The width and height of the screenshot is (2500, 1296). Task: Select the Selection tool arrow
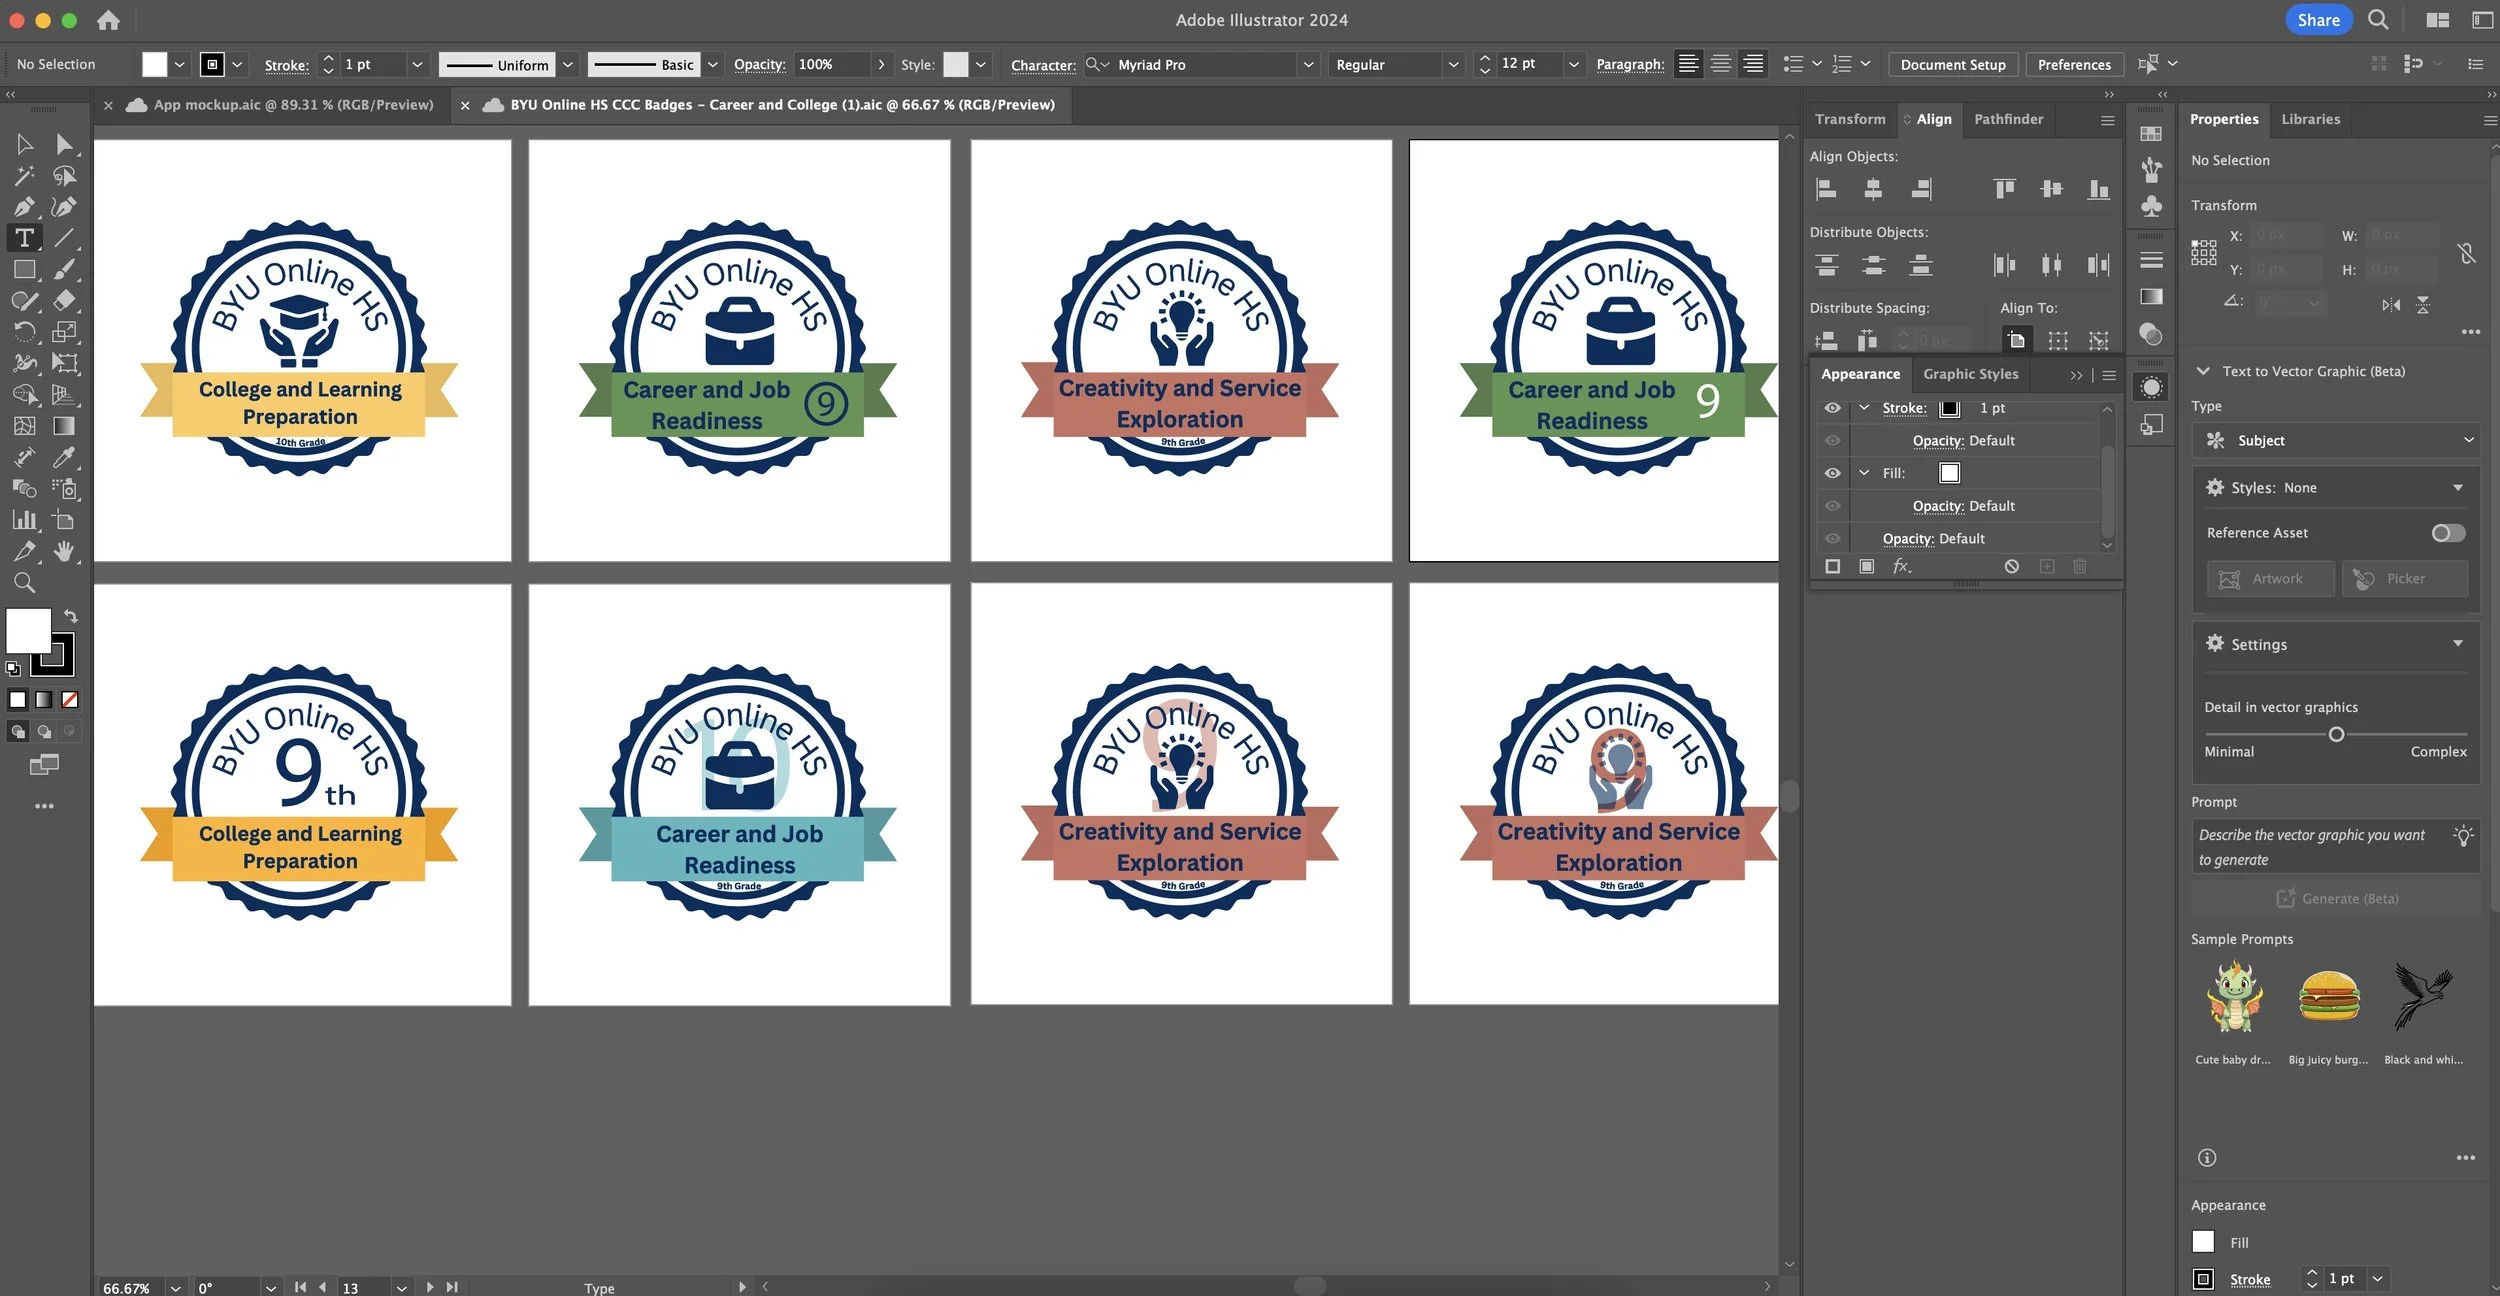tap(25, 144)
